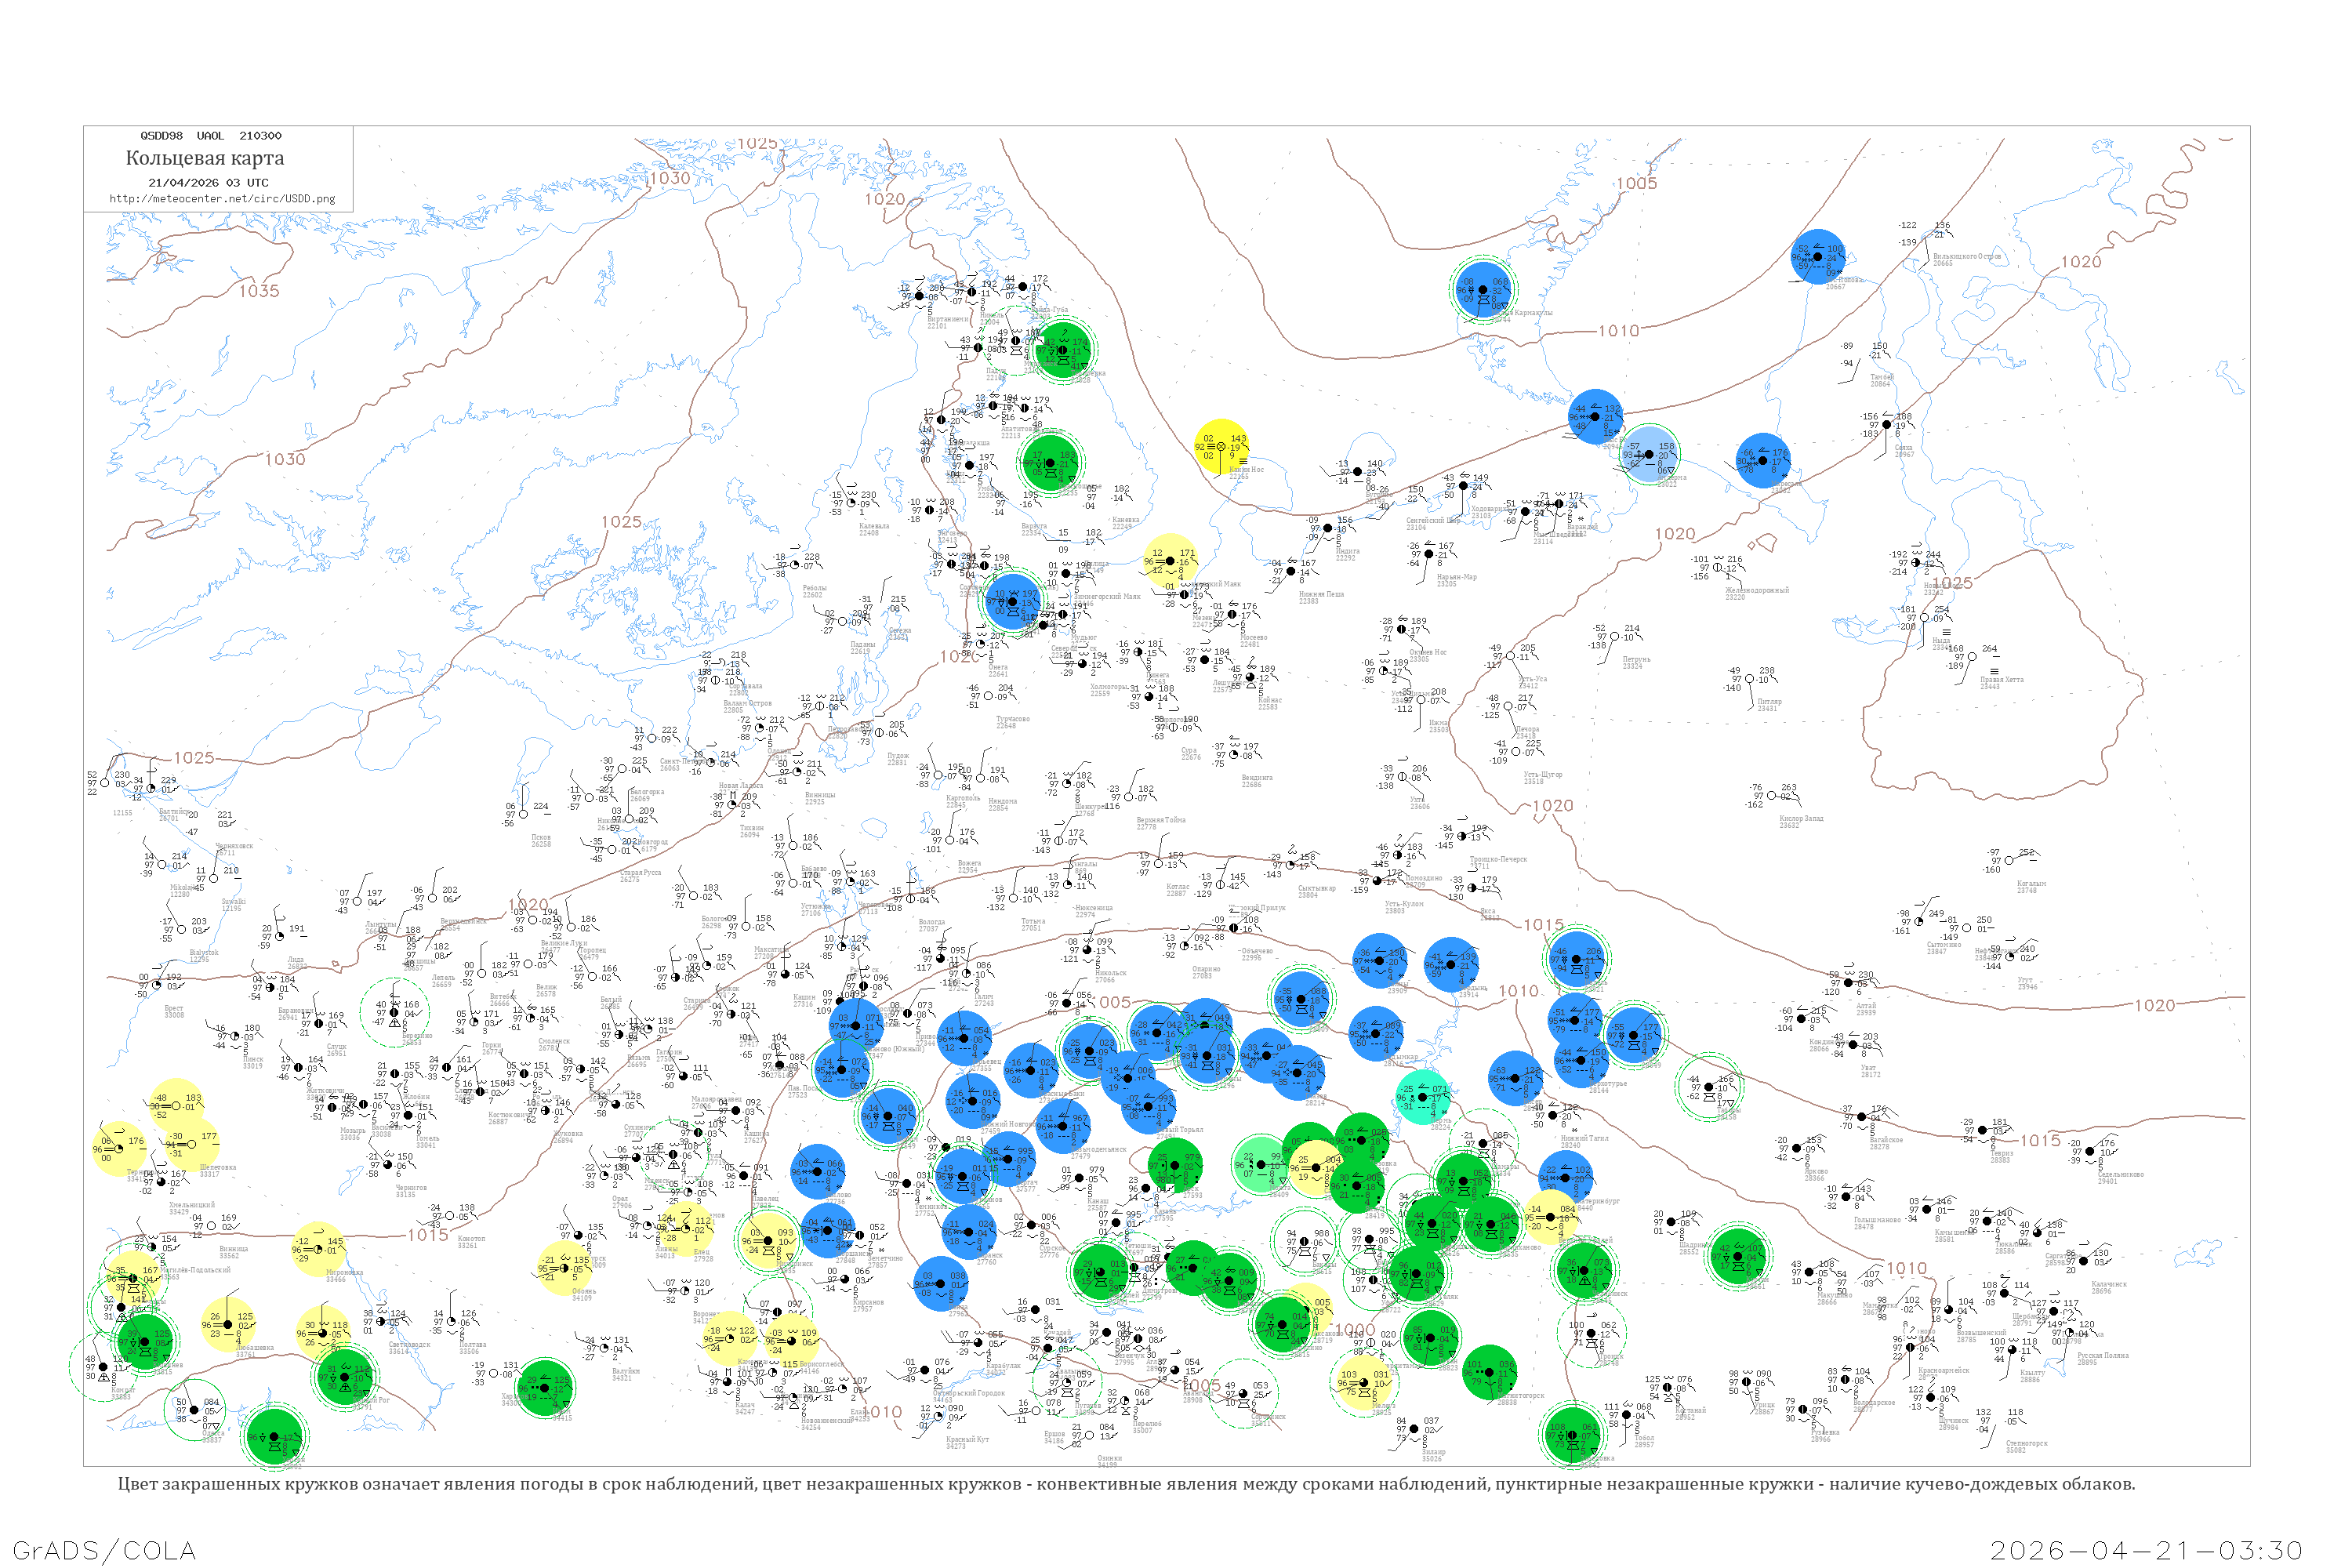The image size is (2352, 1568).
Task: Select the 1000 isobar label
Action: (1355, 1330)
